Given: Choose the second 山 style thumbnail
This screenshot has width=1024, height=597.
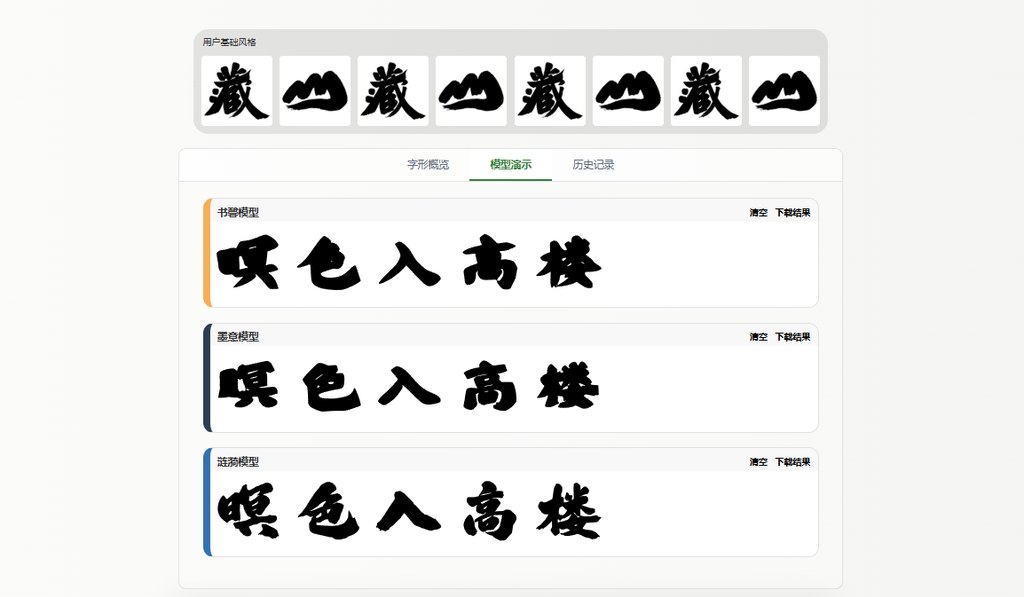Looking at the screenshot, I should pos(472,91).
